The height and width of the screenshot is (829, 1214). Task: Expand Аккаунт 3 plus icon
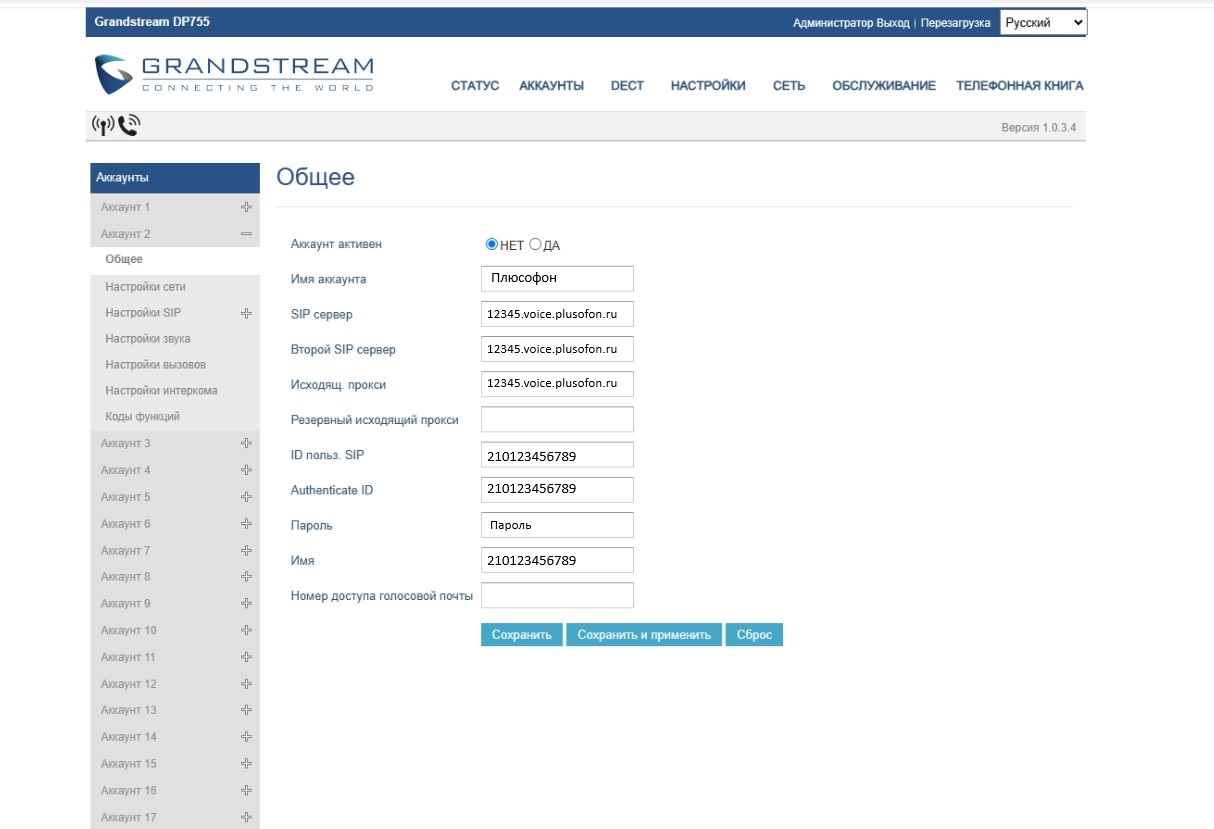coord(246,443)
